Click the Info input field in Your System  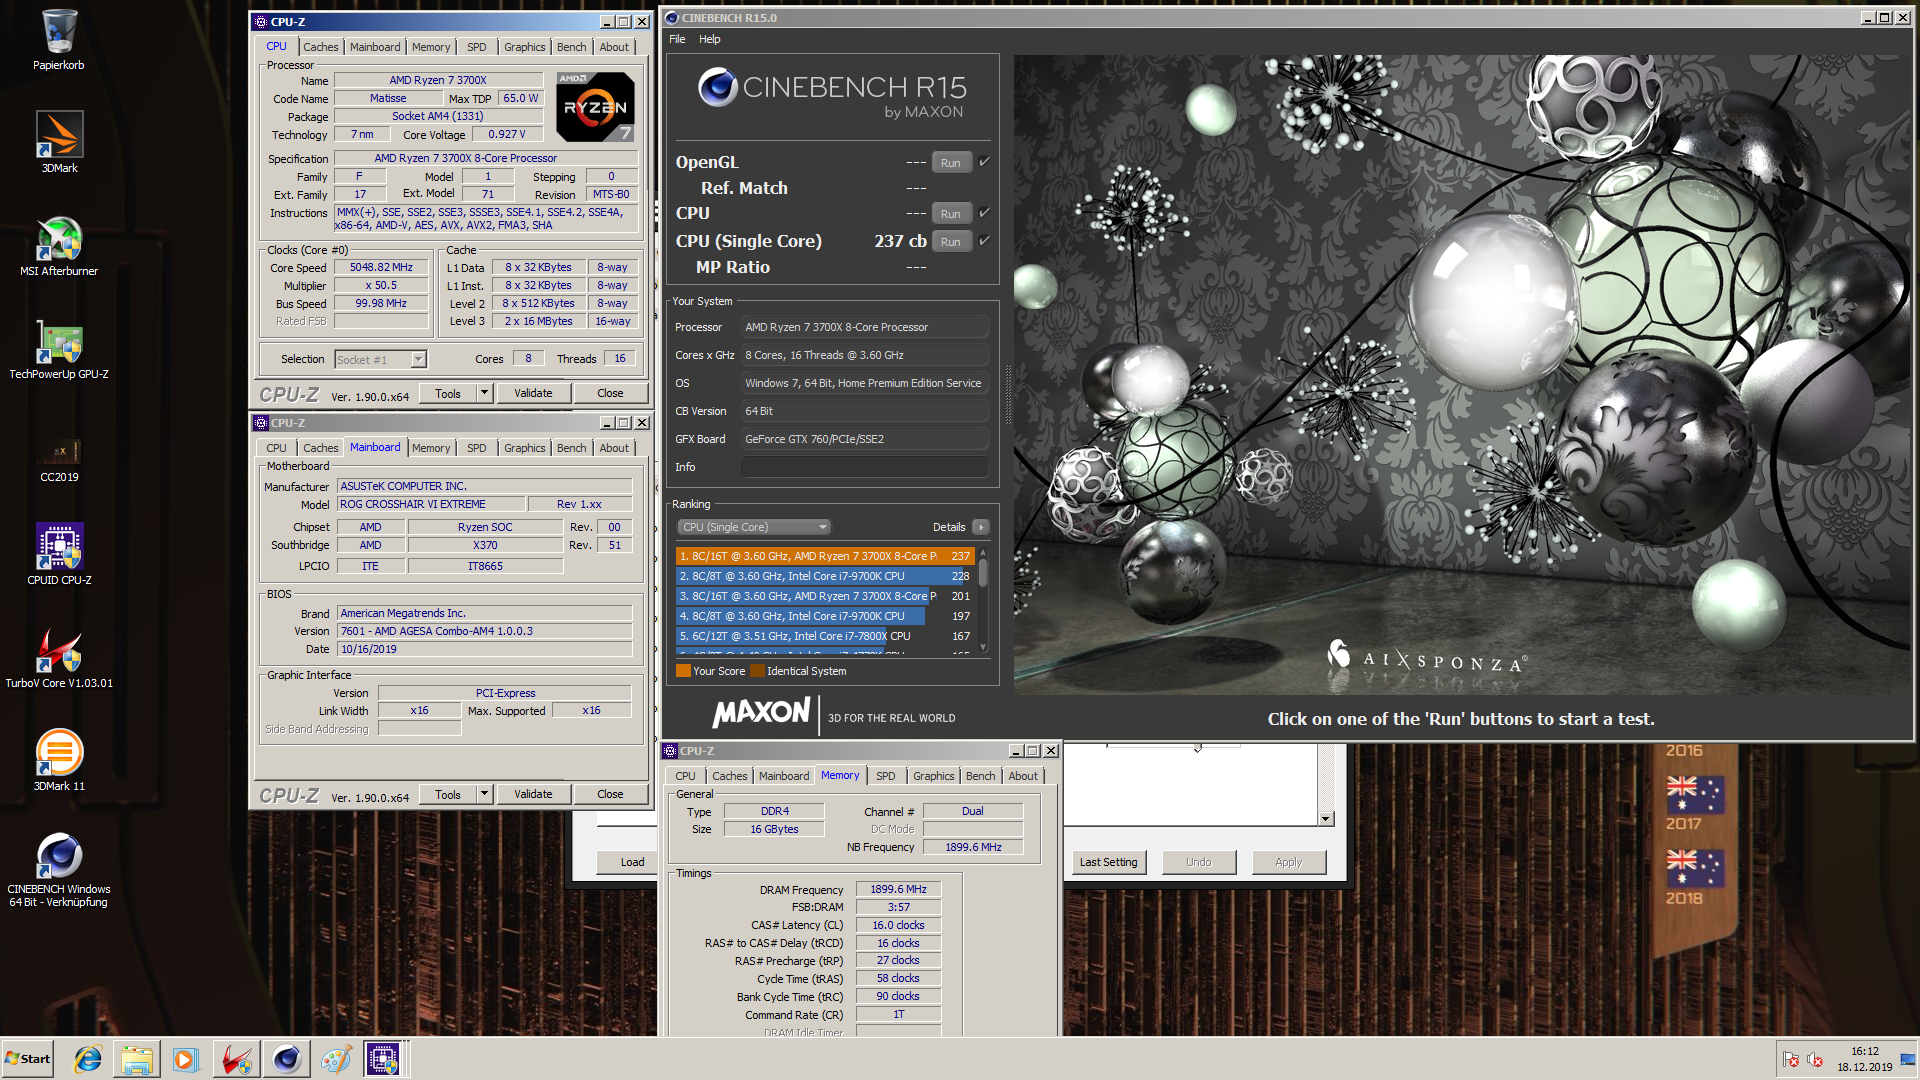(865, 467)
